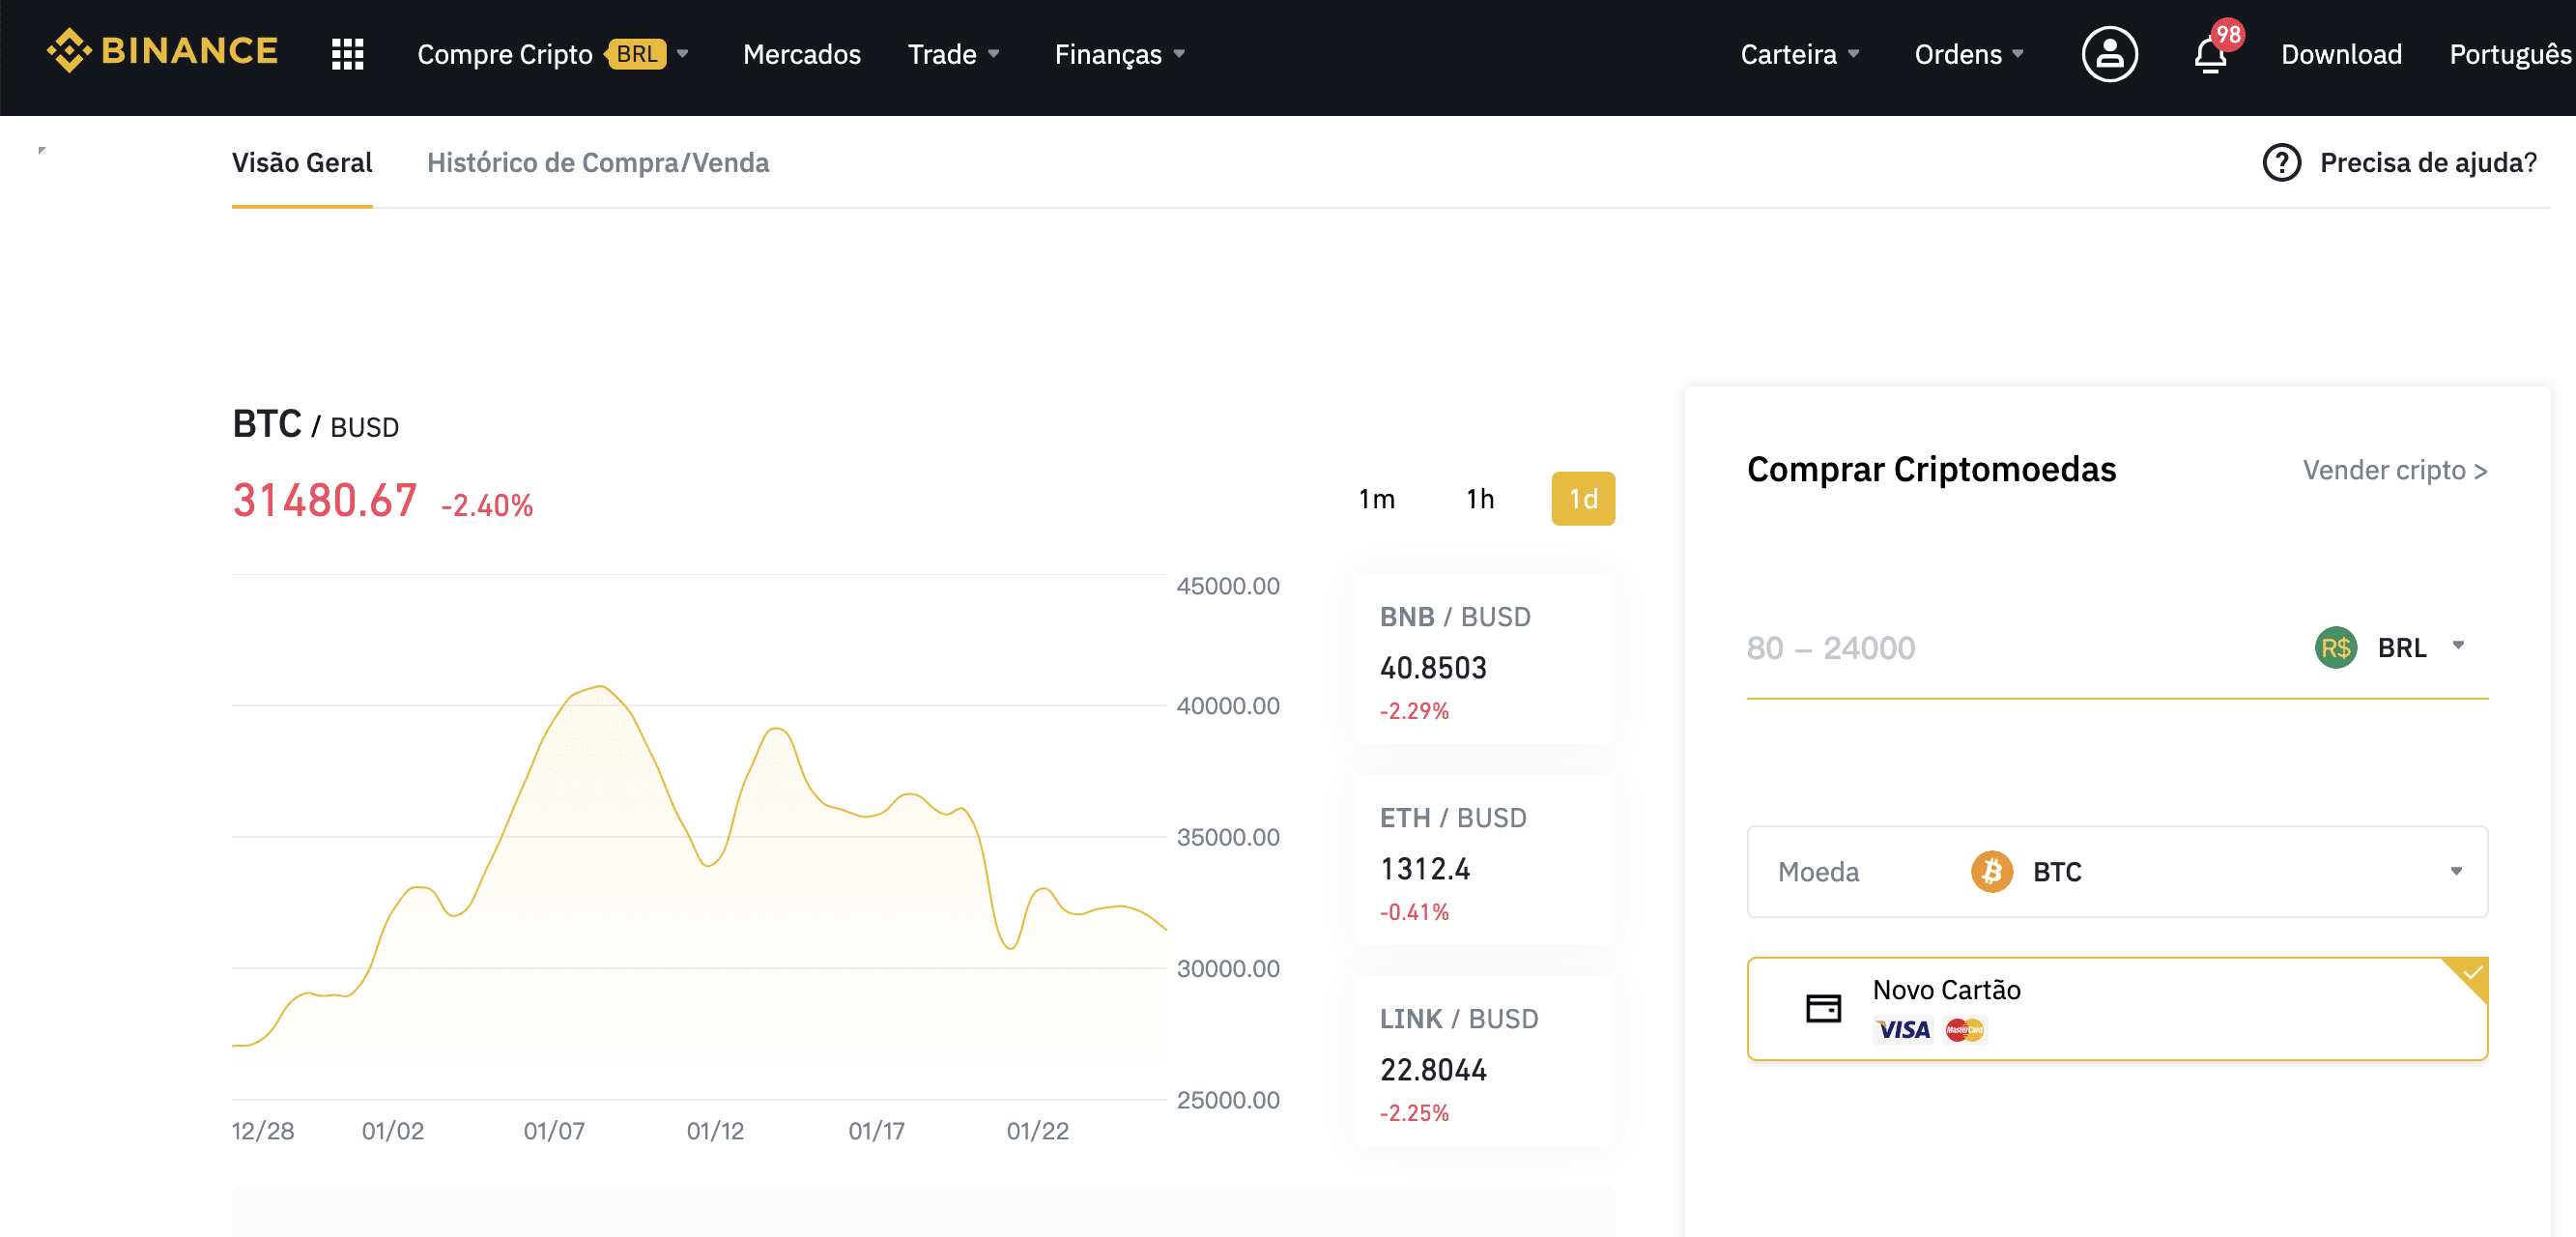The width and height of the screenshot is (2576, 1237).
Task: Select the 1h chart interval
Action: coord(1480,498)
